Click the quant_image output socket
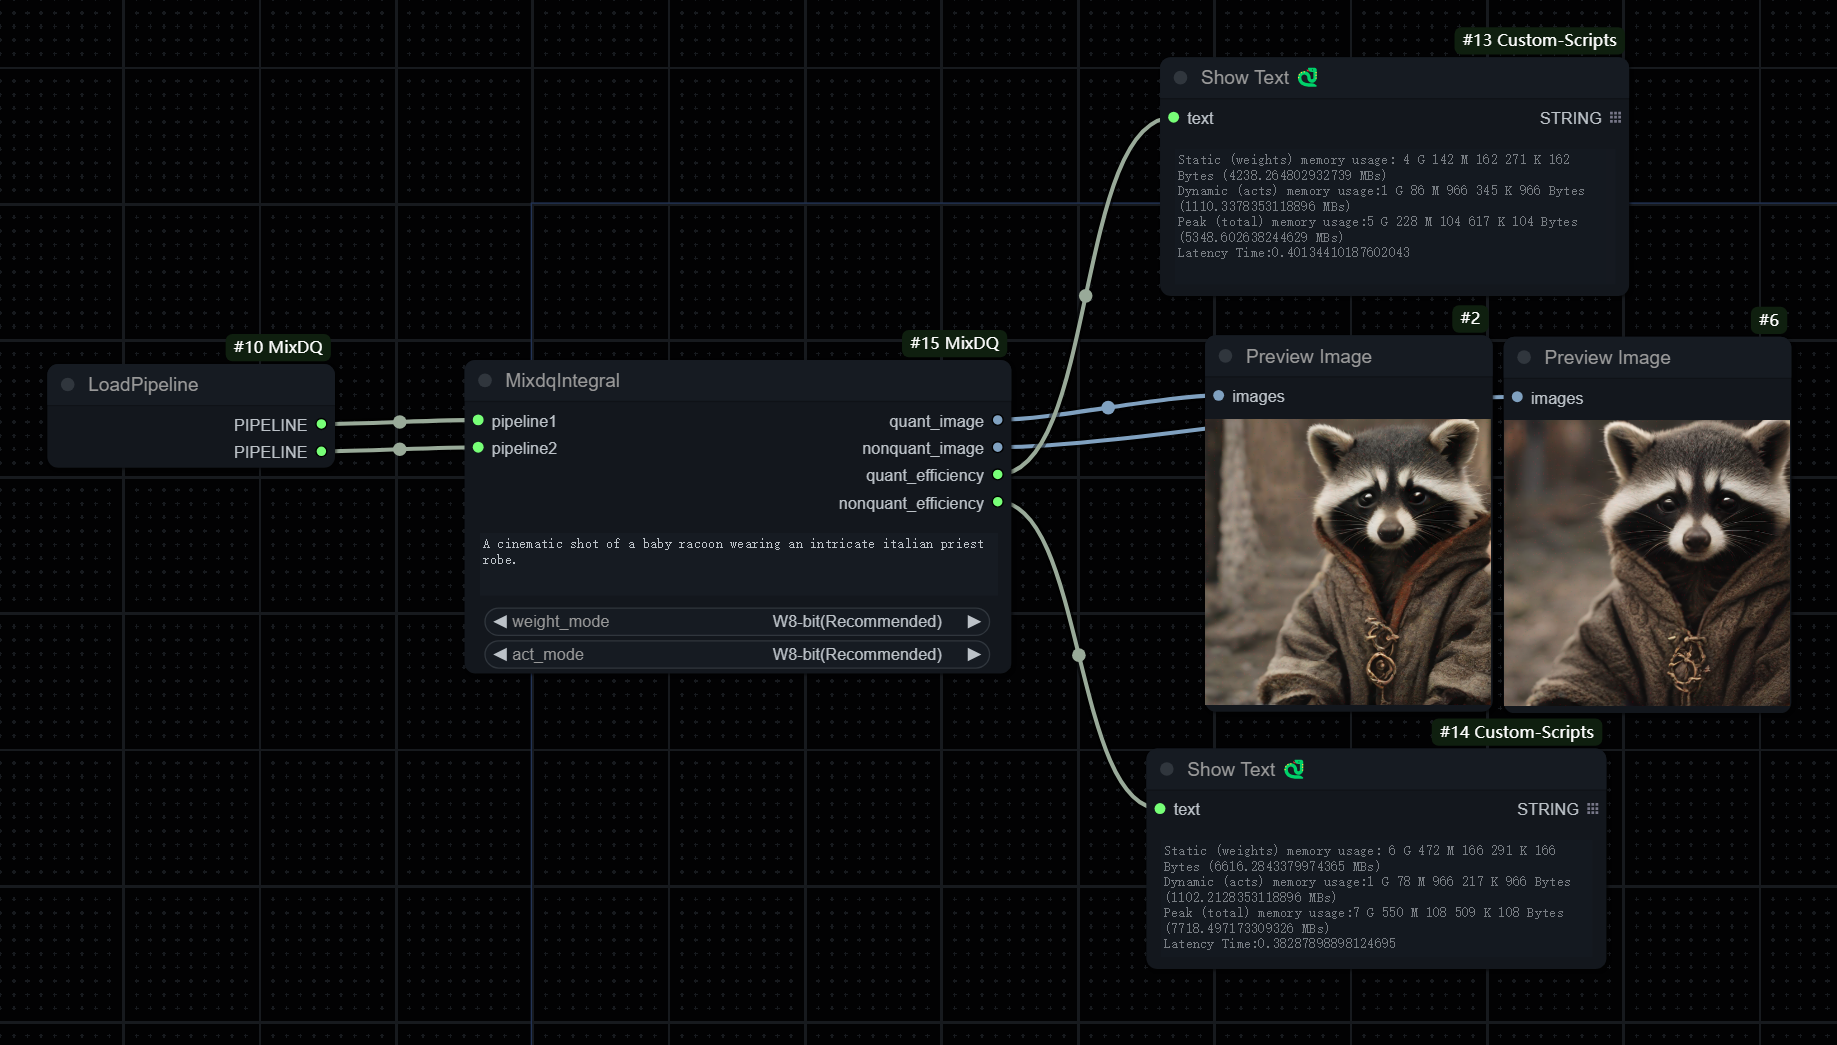Viewport: 1837px width, 1045px height. pyautogui.click(x=998, y=421)
